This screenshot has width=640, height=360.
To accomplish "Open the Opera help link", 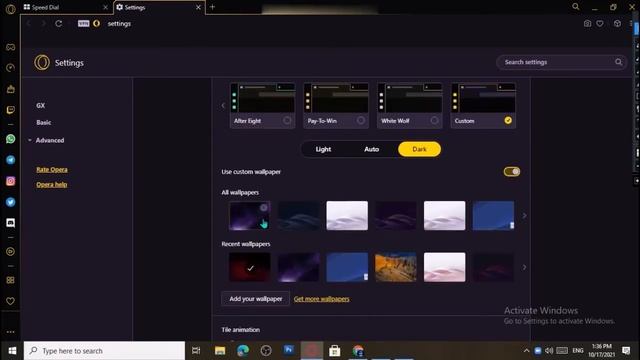I will [x=52, y=184].
